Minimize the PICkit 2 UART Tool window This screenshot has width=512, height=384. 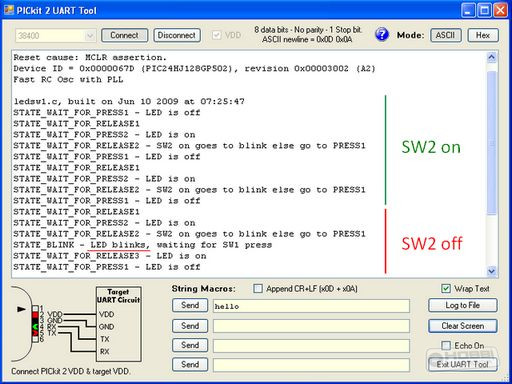tap(468, 10)
